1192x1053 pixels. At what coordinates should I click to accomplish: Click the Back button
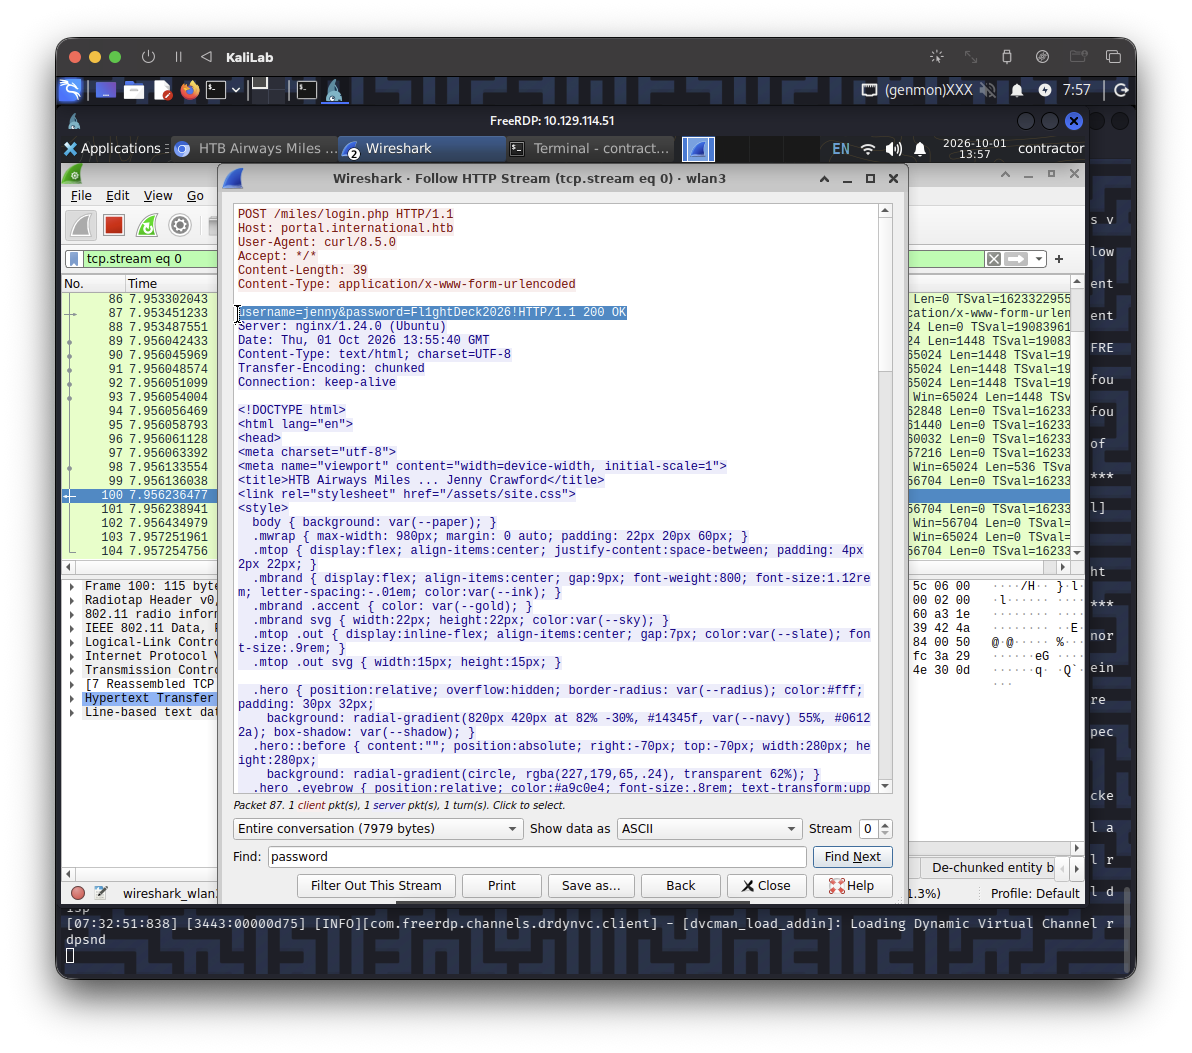click(x=680, y=886)
